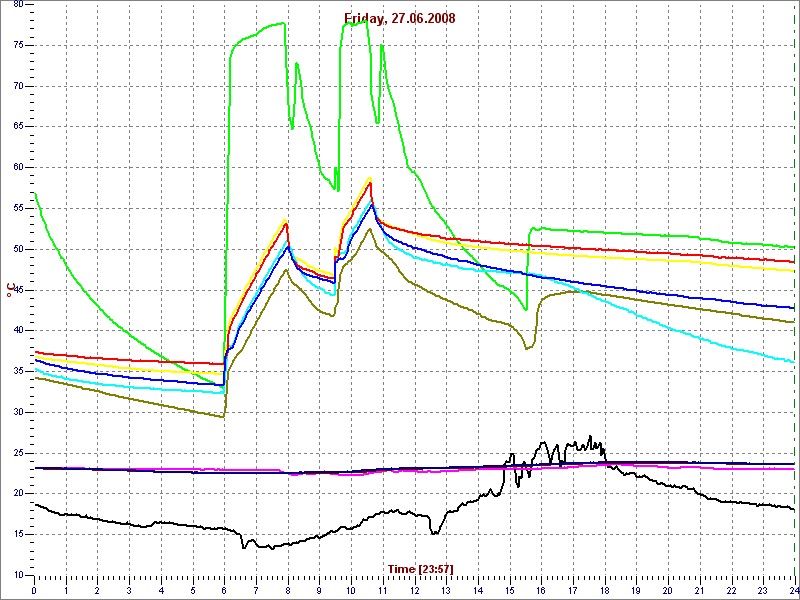Click y-axis value 75

17,45
